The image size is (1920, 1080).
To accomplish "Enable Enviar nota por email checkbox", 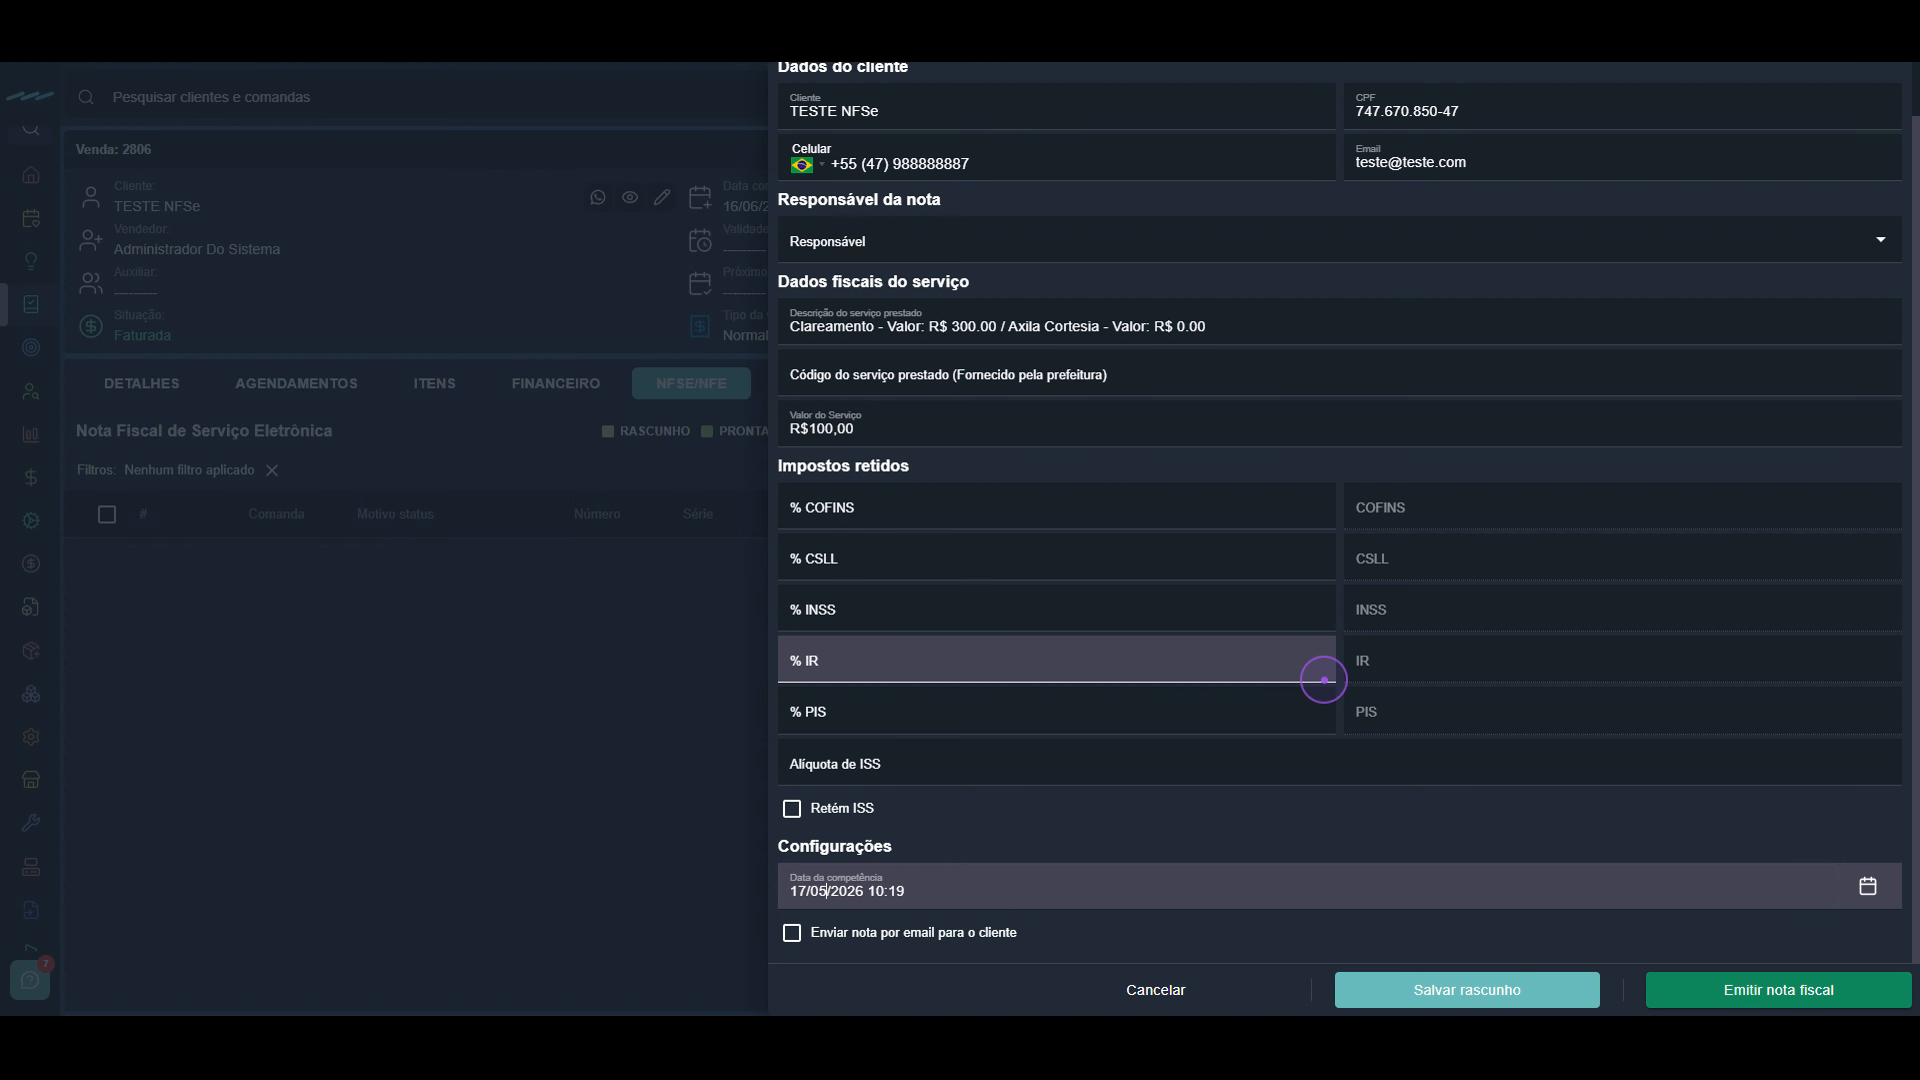I will (x=792, y=933).
